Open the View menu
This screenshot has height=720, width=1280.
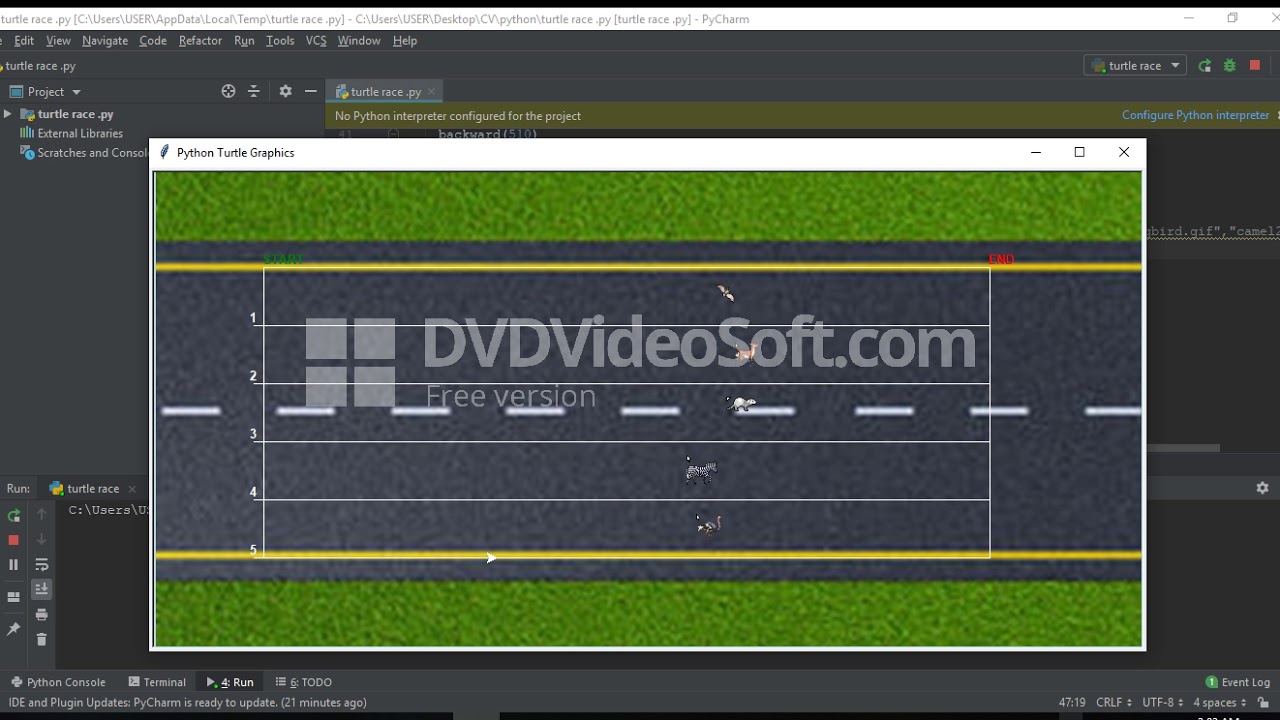[58, 41]
